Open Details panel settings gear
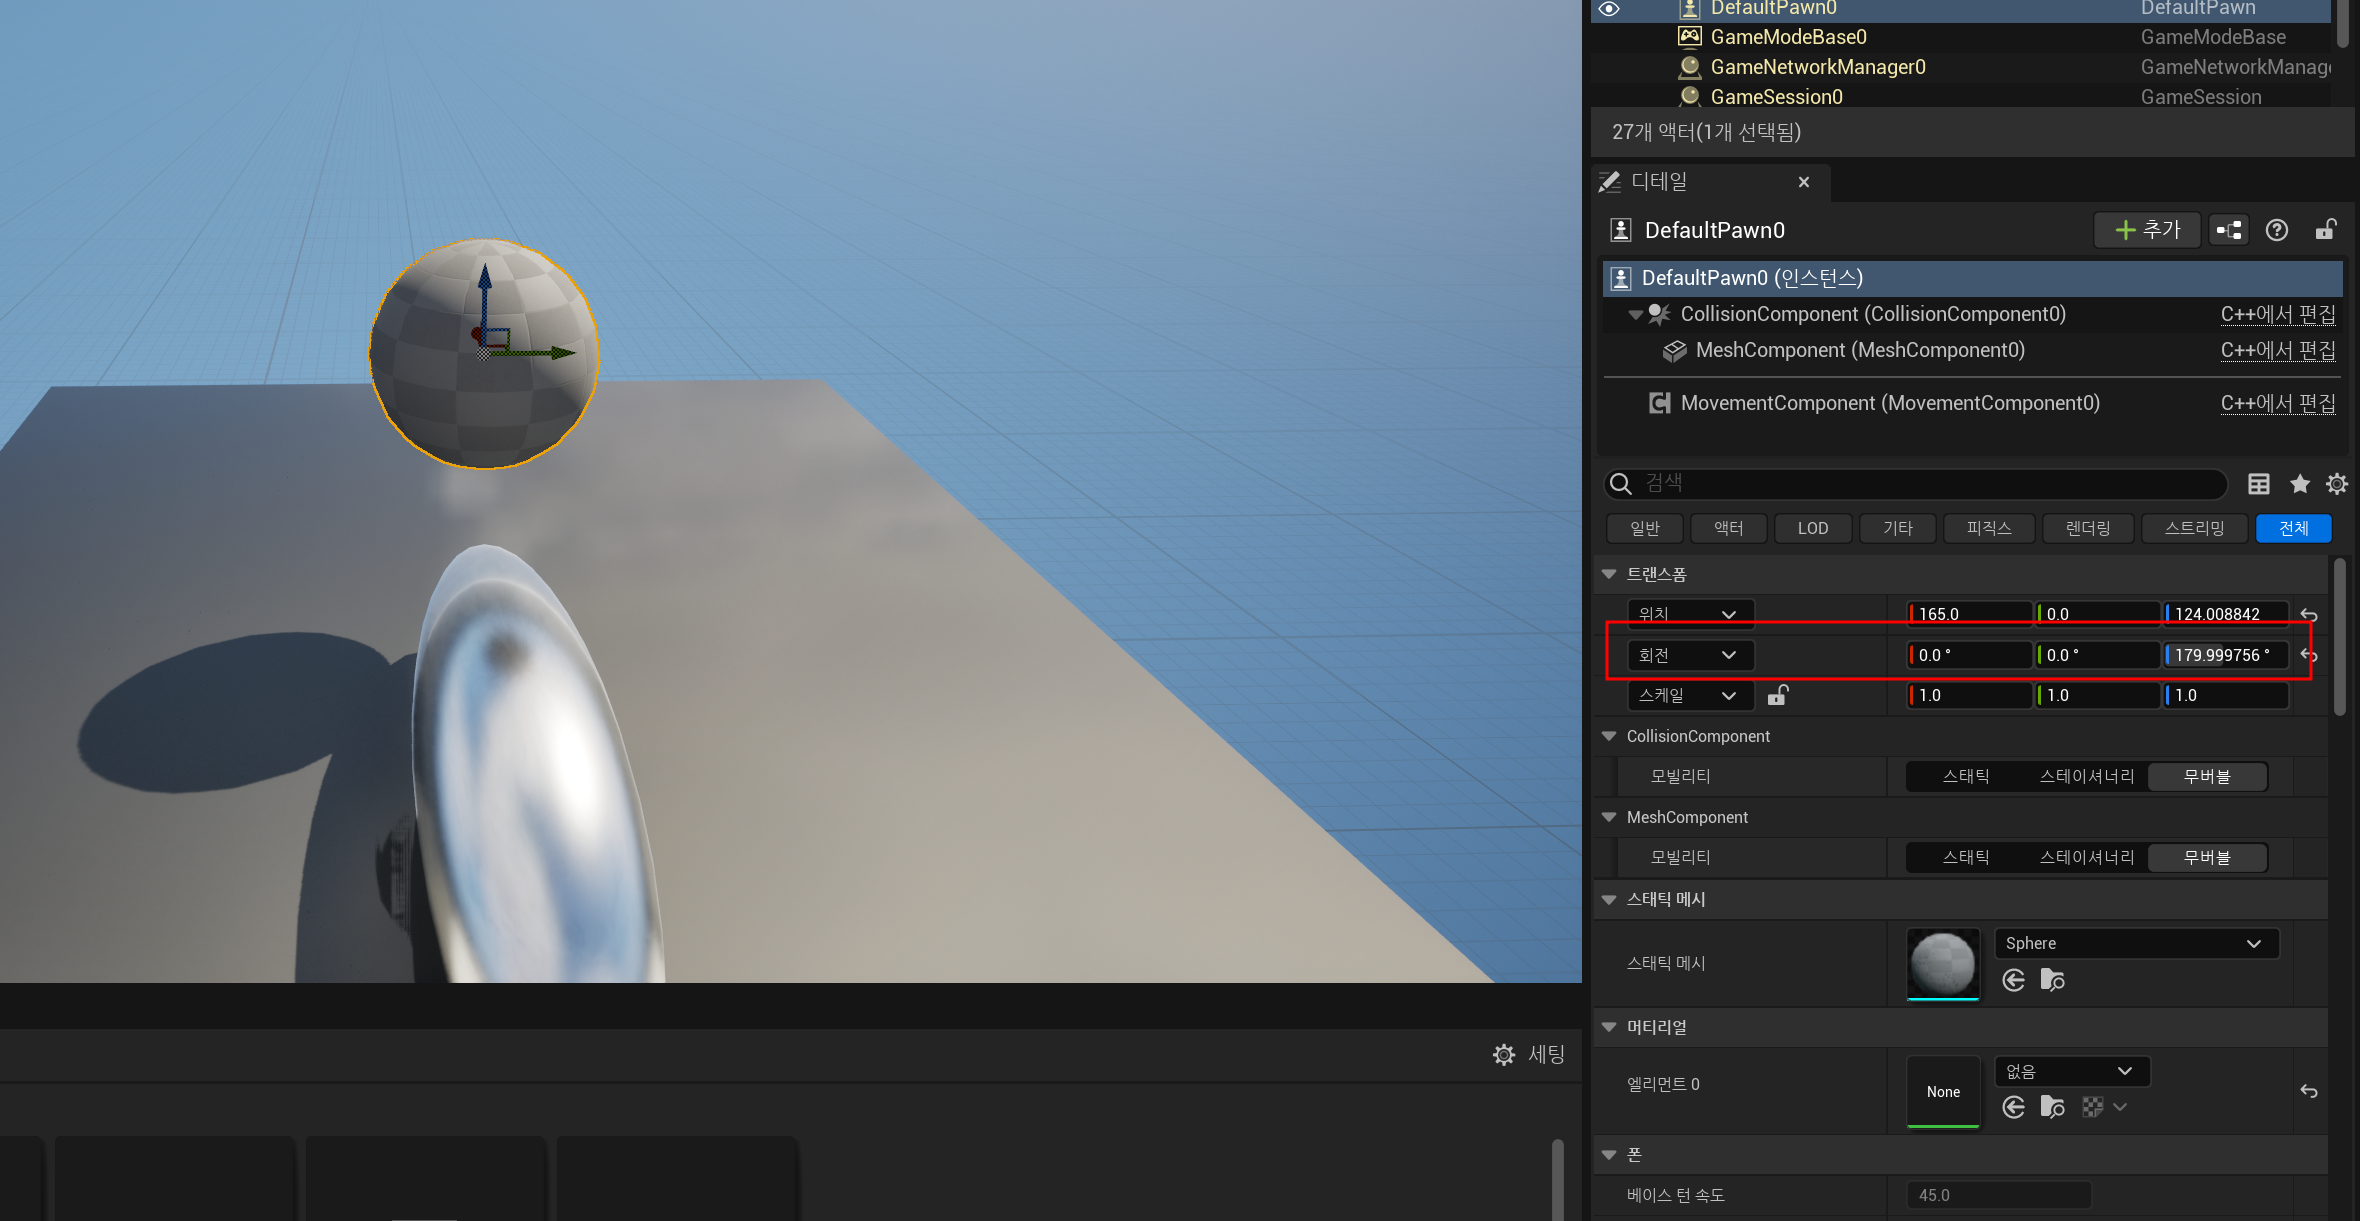The image size is (2360, 1221). click(x=2337, y=484)
